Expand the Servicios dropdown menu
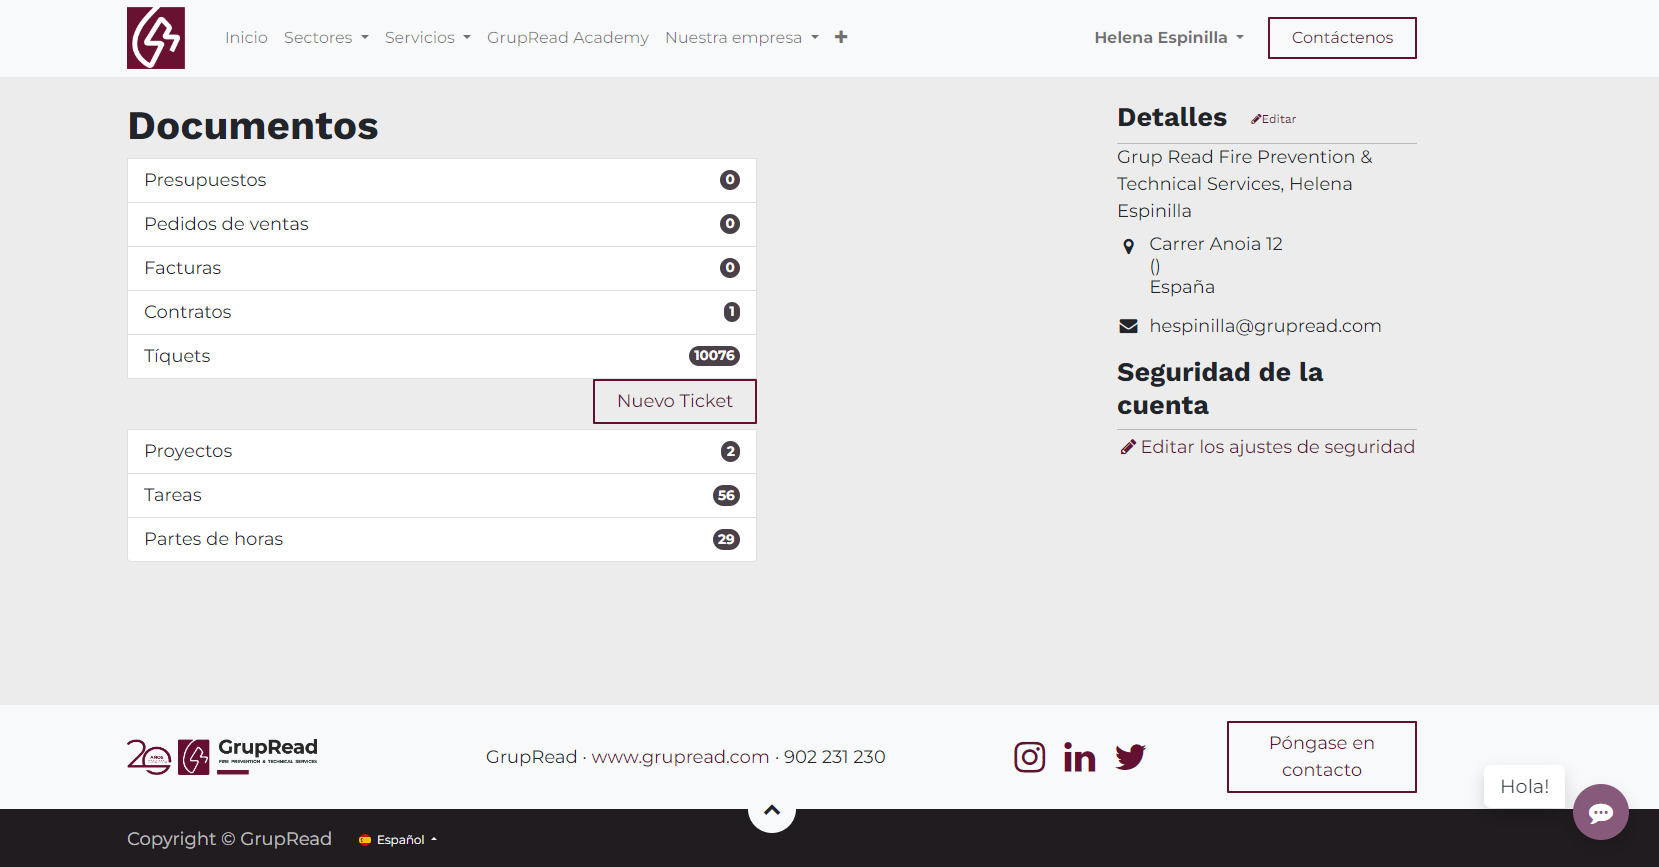 (x=427, y=38)
